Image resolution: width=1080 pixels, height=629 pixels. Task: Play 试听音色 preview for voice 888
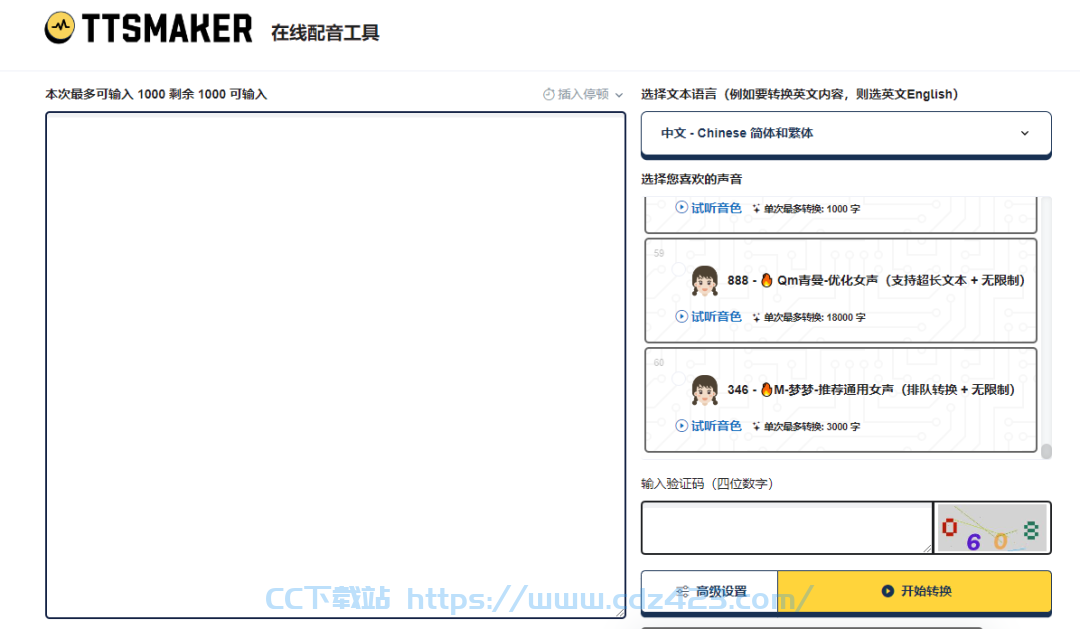[708, 316]
